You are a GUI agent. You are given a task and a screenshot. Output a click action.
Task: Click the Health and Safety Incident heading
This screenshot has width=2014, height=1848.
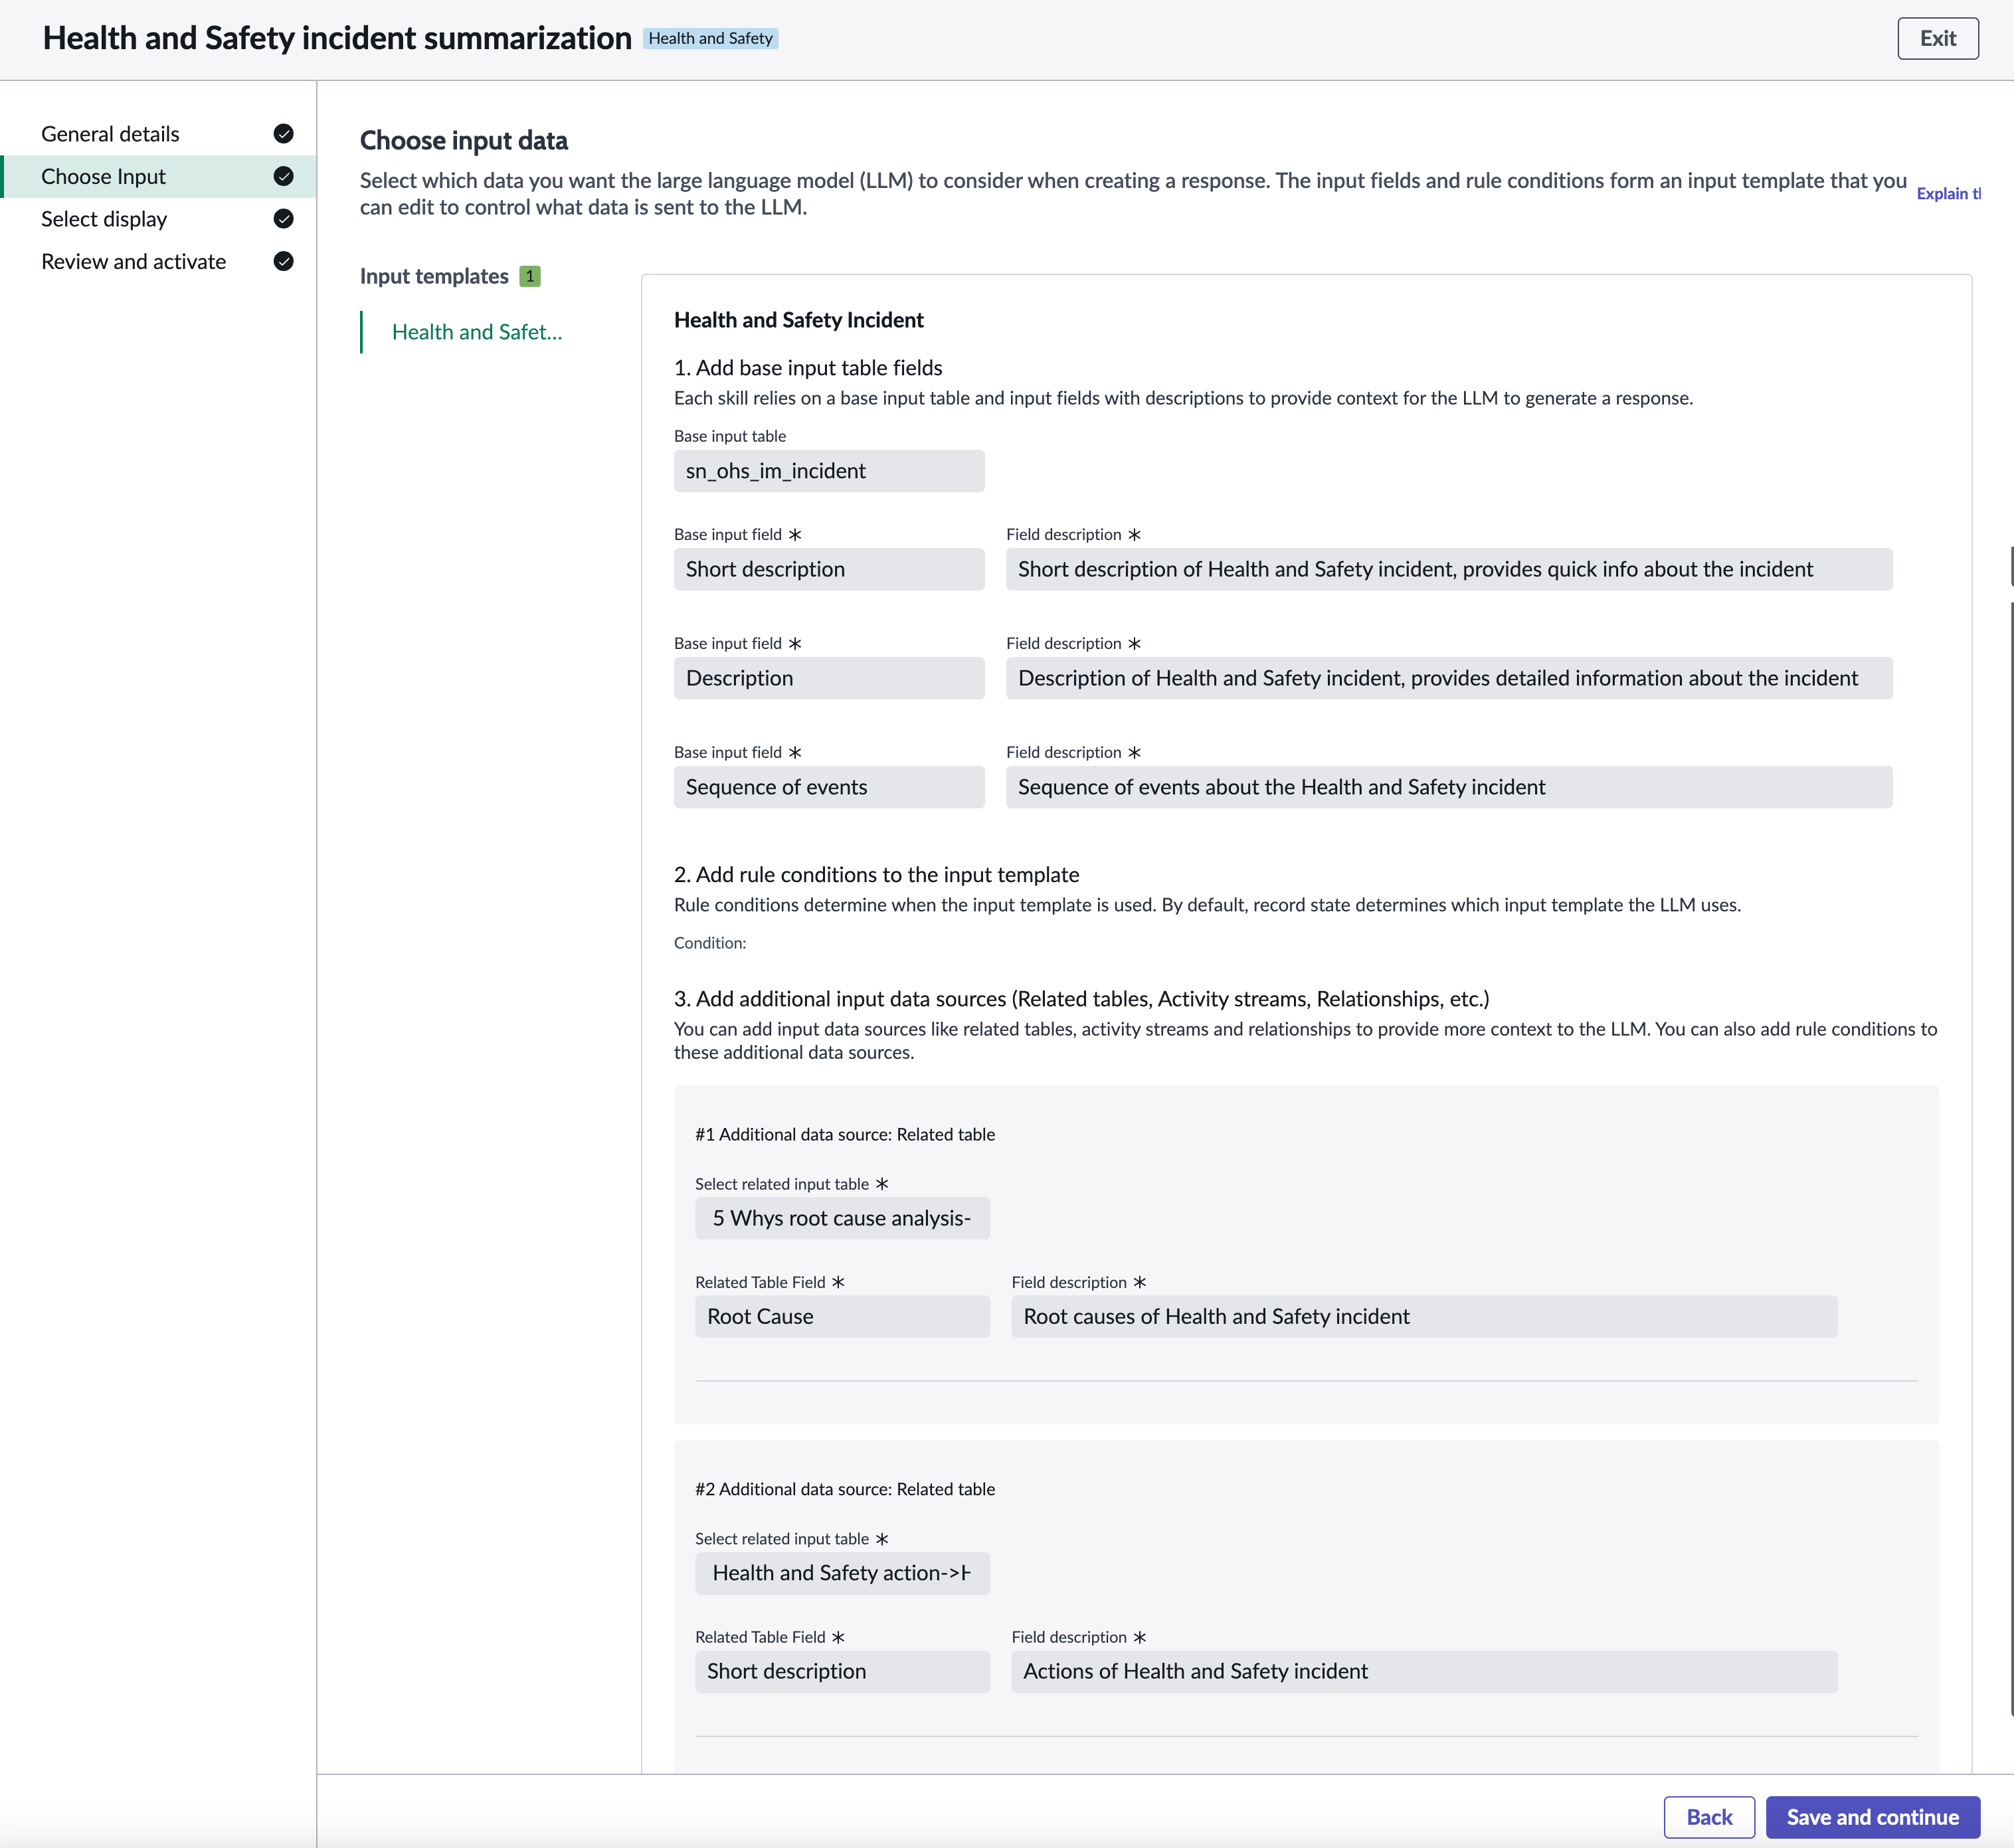point(798,320)
